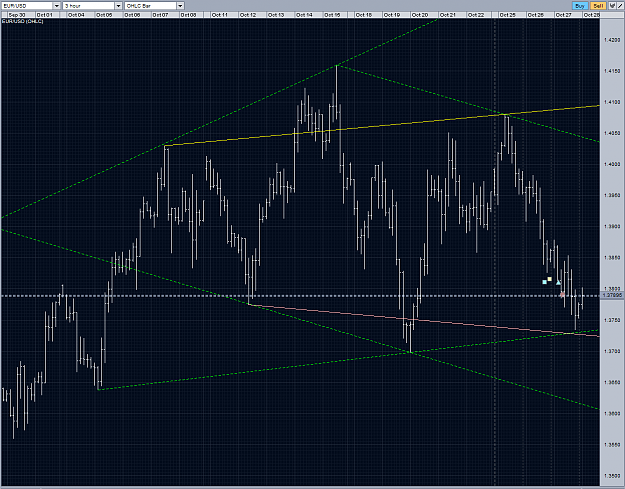
Task: Expand the 3 hour timeframe dropdown arrow
Action: coord(118,6)
